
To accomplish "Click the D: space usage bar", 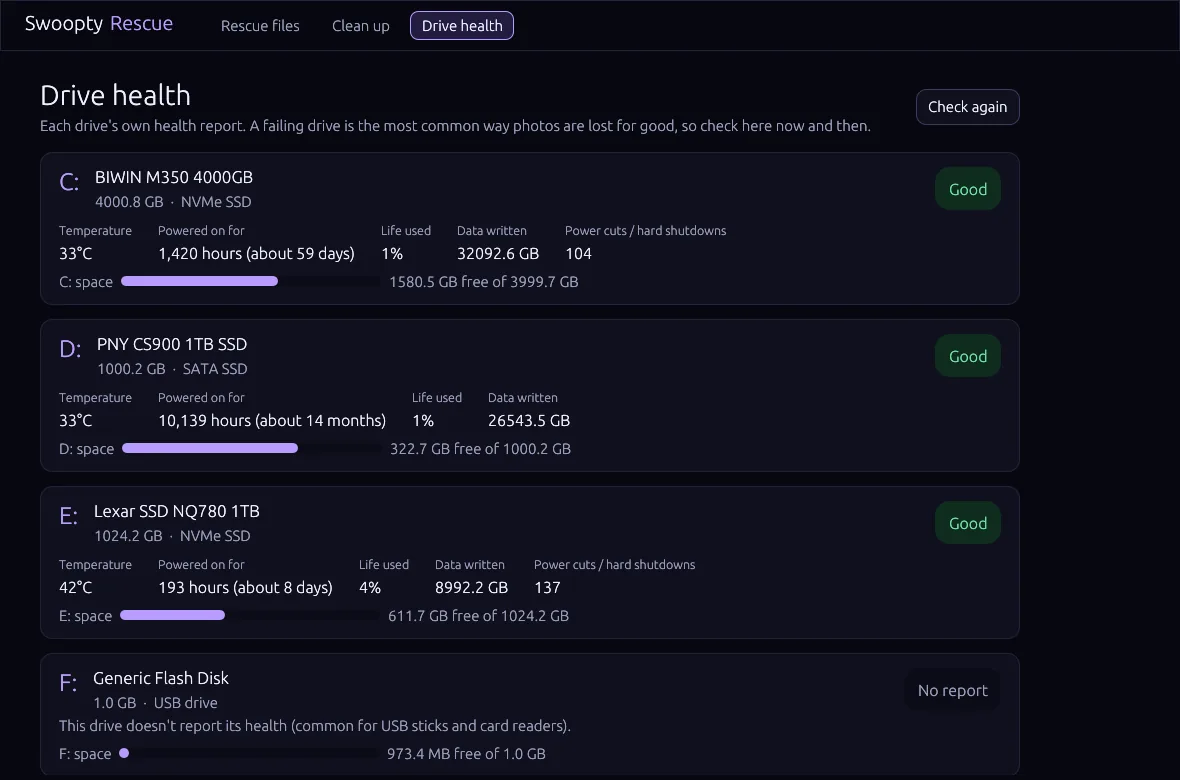I will coord(251,449).
